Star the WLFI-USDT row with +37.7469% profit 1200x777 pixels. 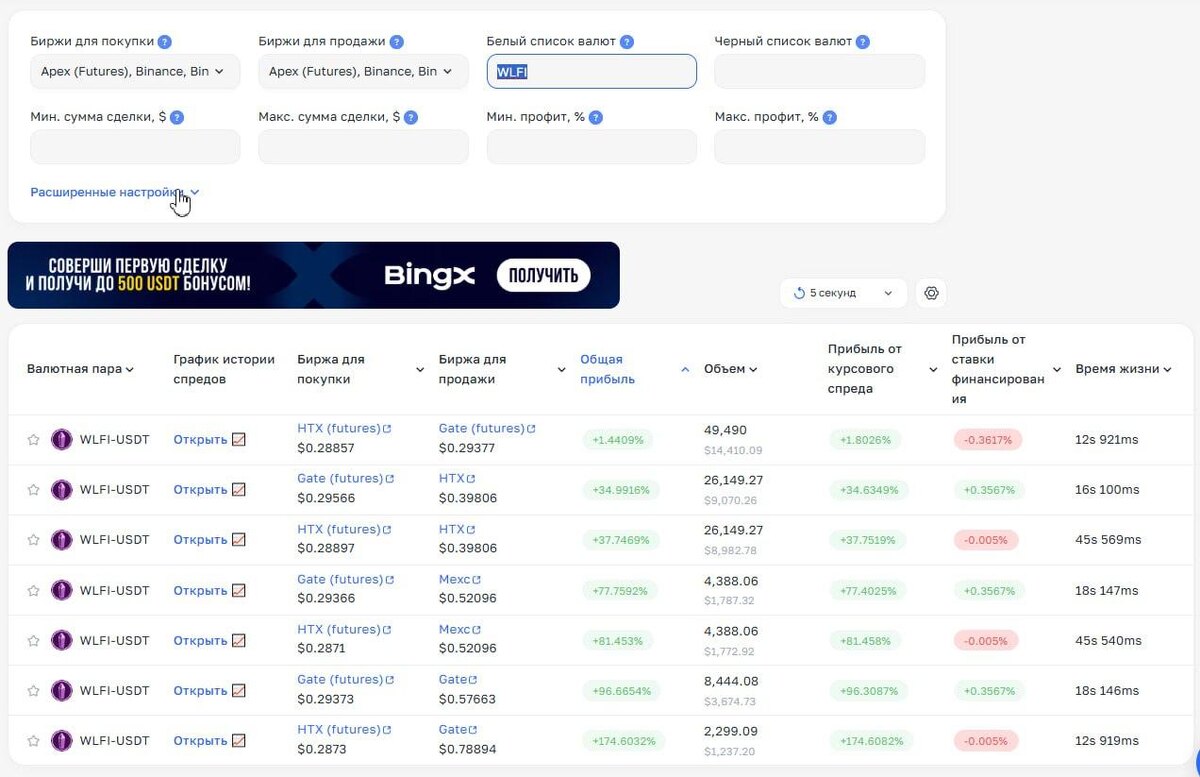33,540
